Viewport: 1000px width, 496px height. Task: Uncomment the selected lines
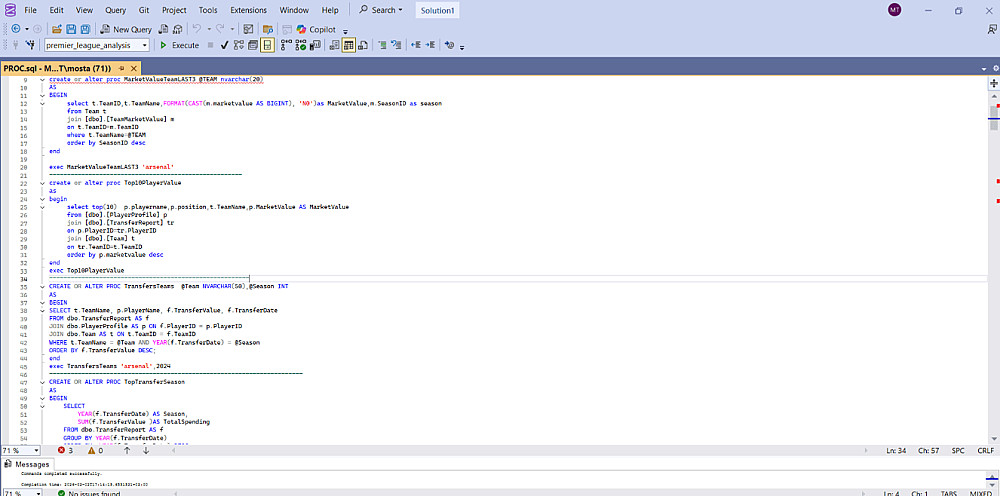click(397, 45)
